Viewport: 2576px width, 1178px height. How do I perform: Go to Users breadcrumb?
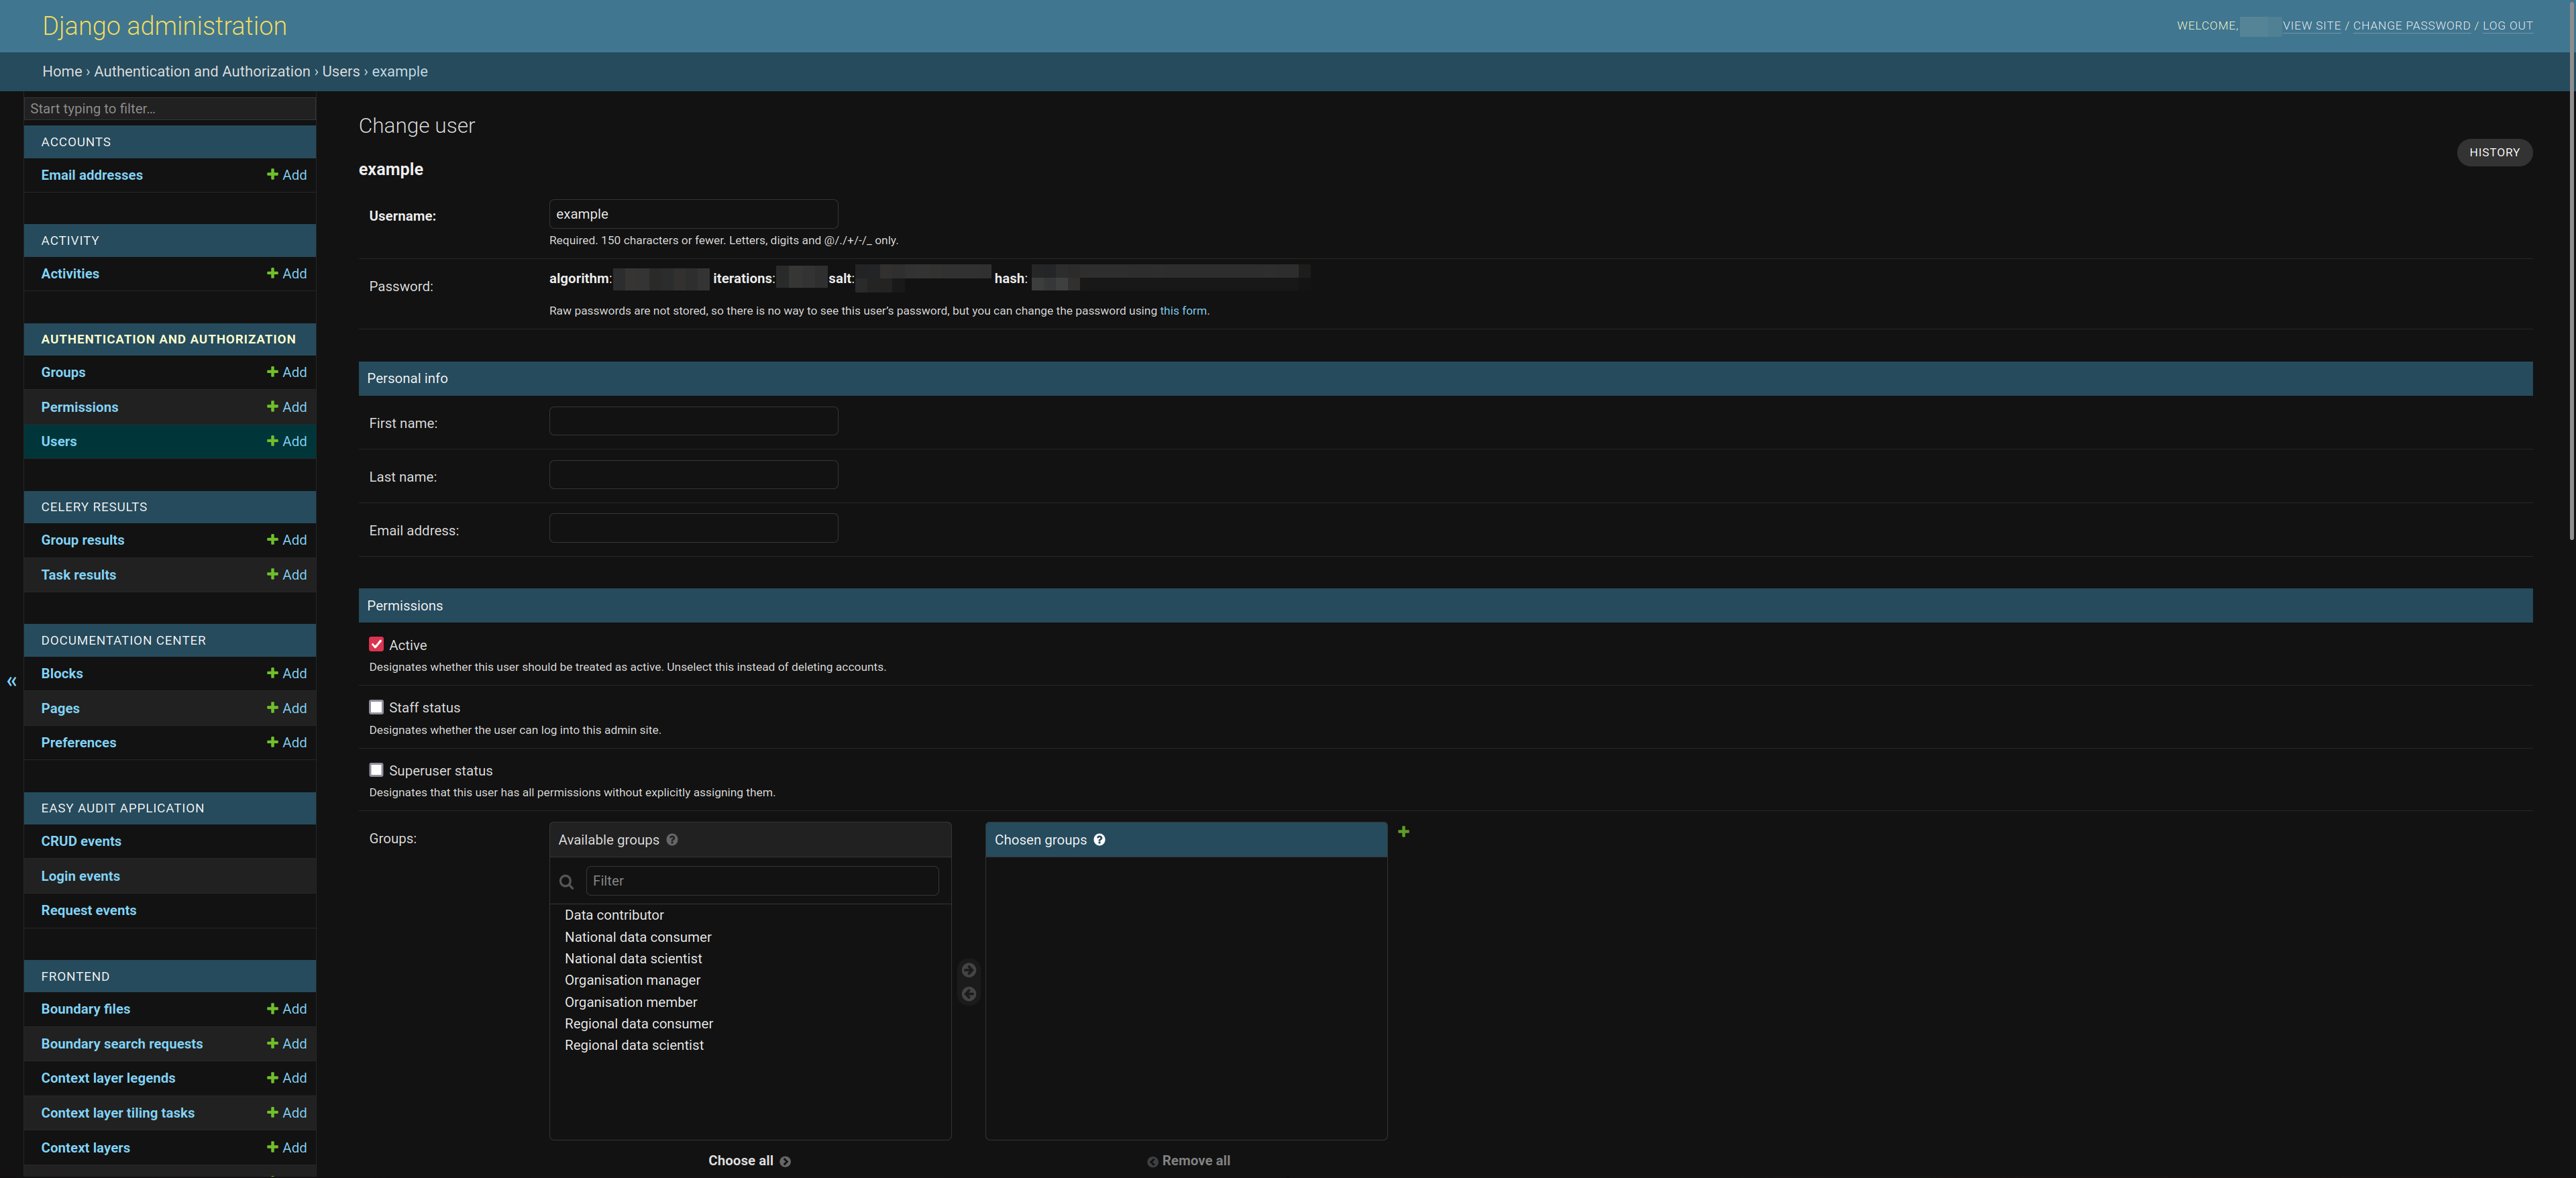coord(341,72)
